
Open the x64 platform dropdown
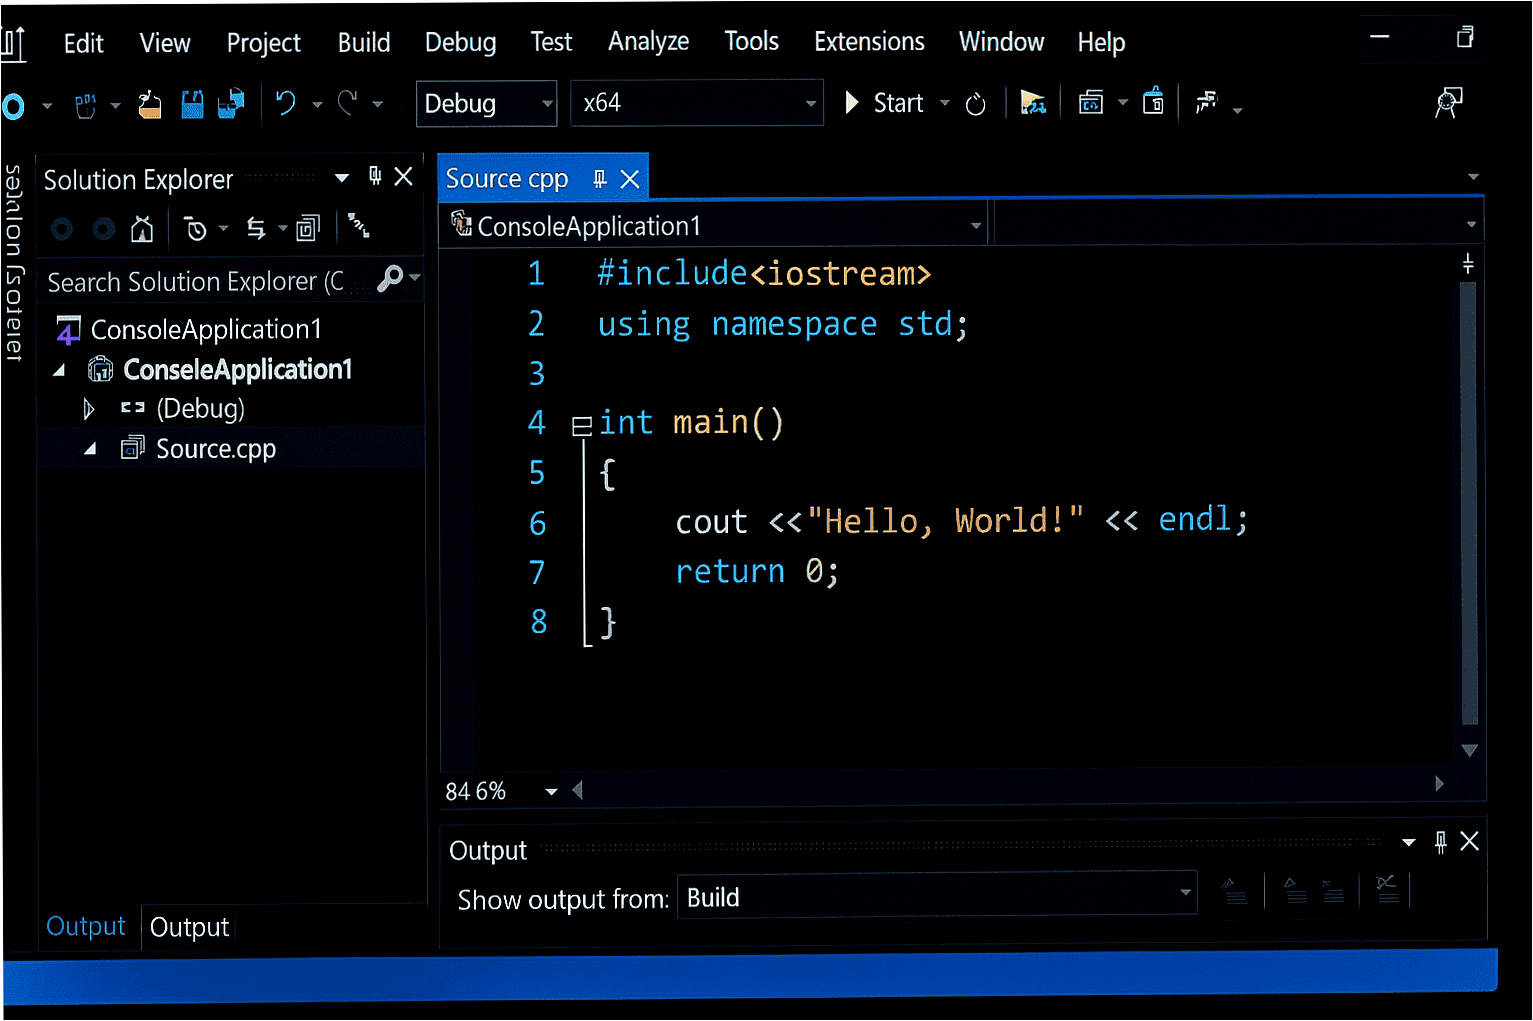pos(697,103)
